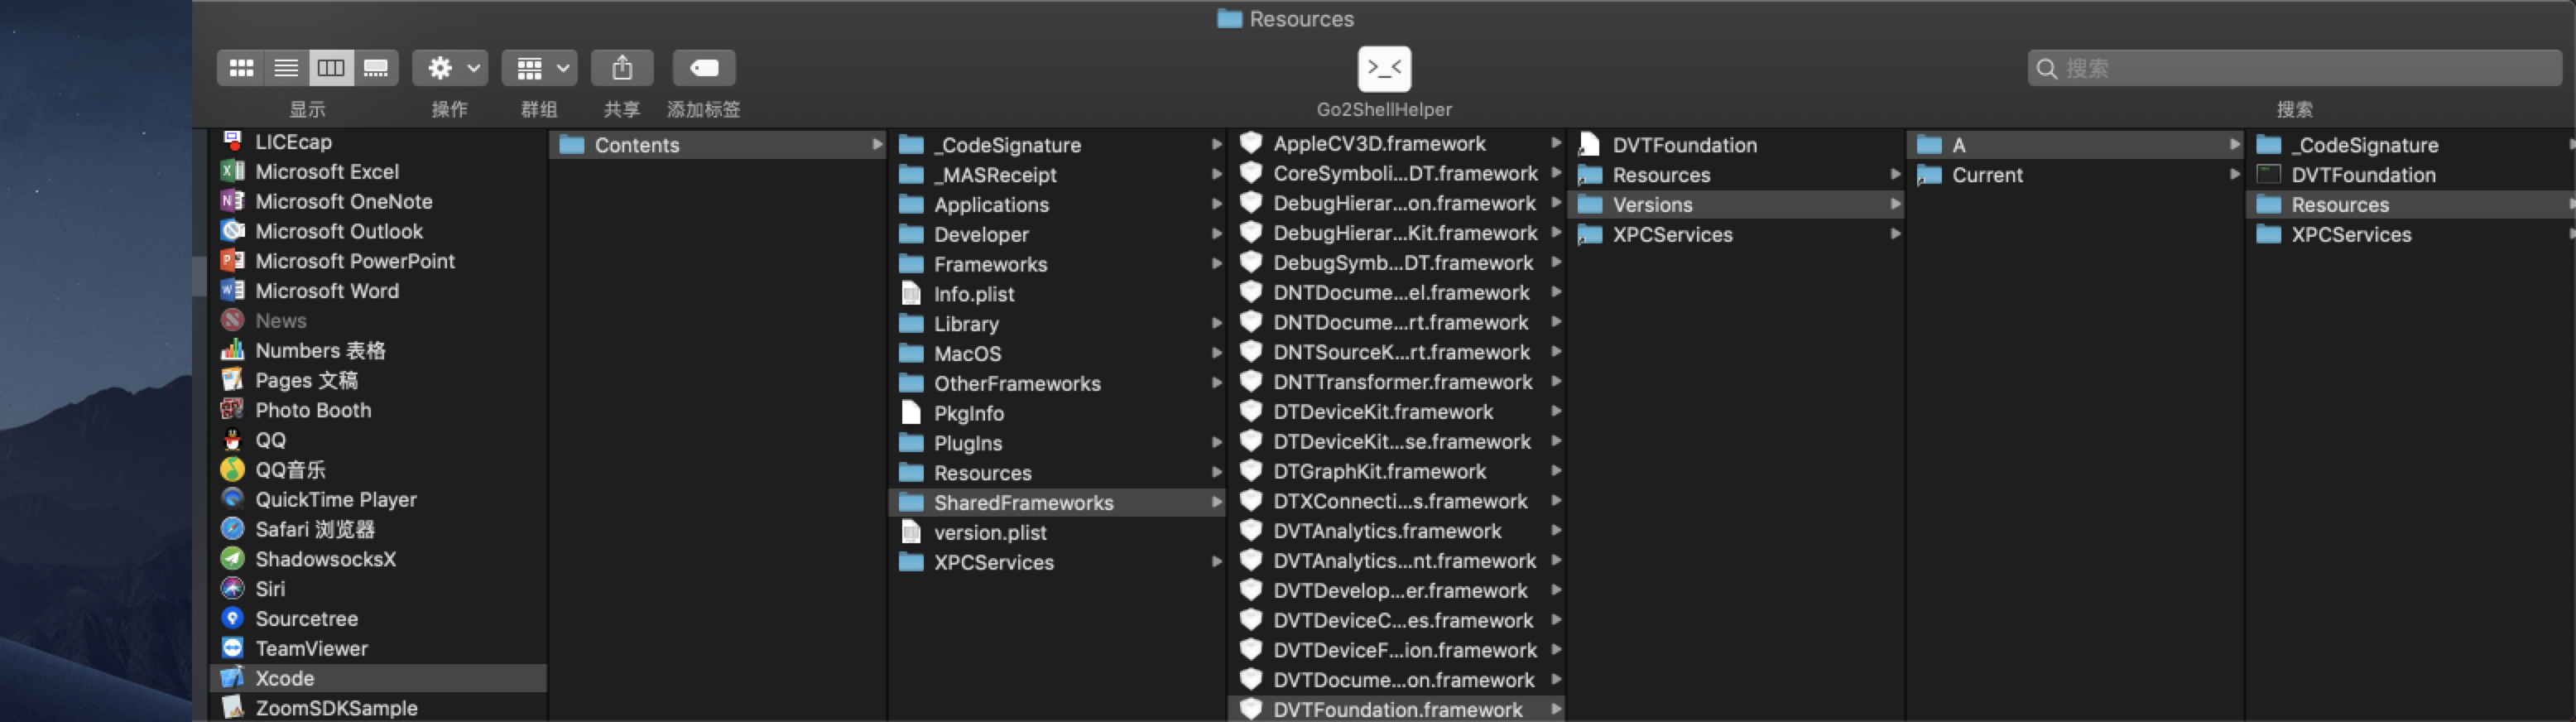Open the Frameworks folder
The image size is (2576, 722).
pos(1057,264)
